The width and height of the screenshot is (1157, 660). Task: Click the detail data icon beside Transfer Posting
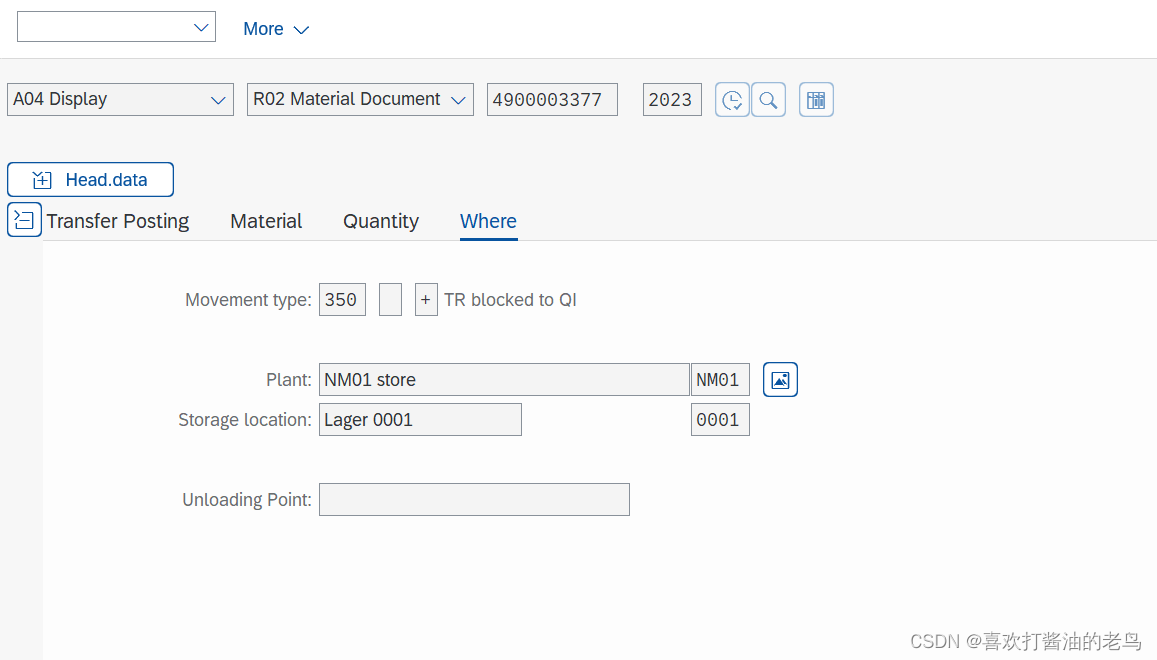(24, 219)
